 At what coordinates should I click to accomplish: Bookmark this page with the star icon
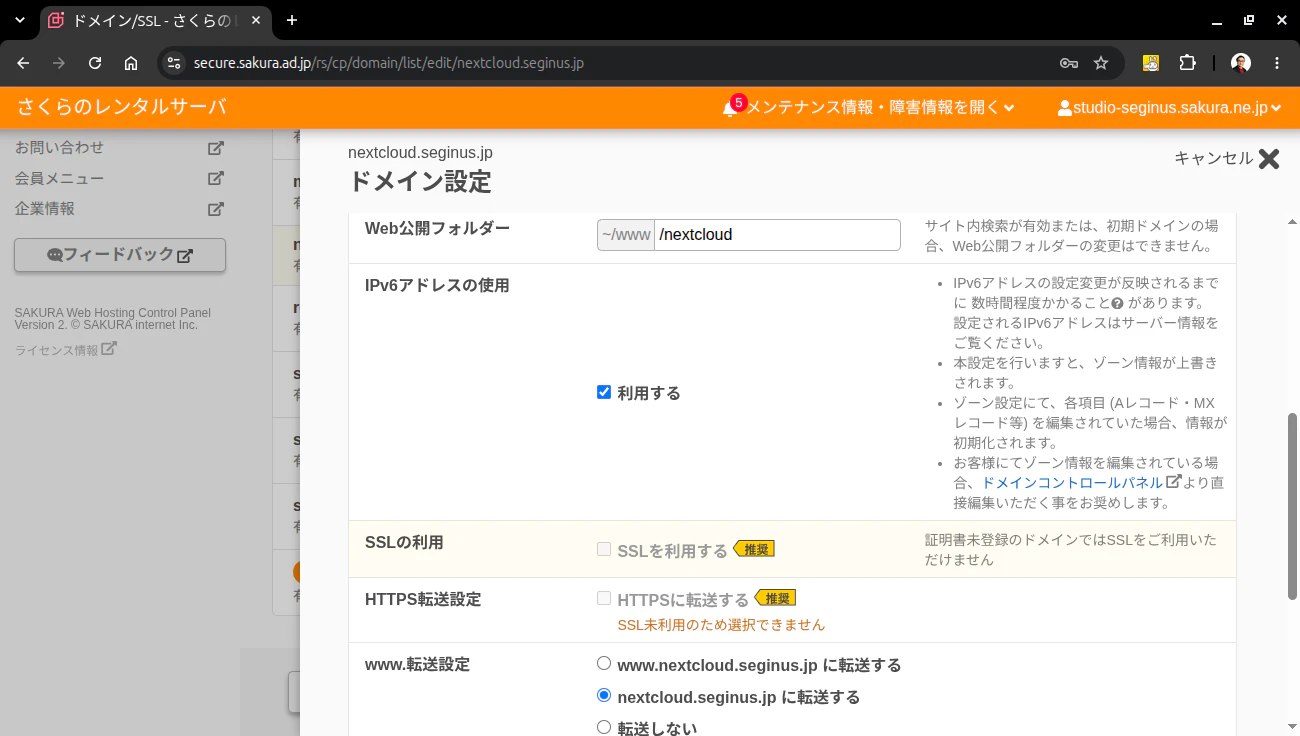click(1101, 63)
